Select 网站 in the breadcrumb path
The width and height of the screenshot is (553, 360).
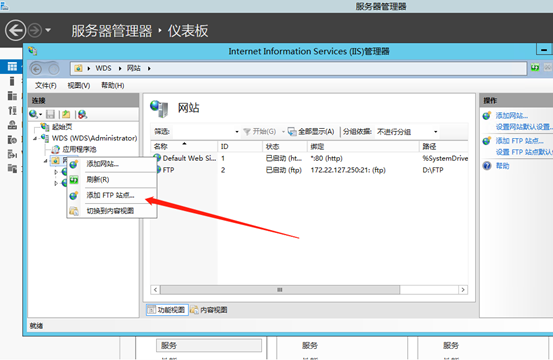pos(134,68)
